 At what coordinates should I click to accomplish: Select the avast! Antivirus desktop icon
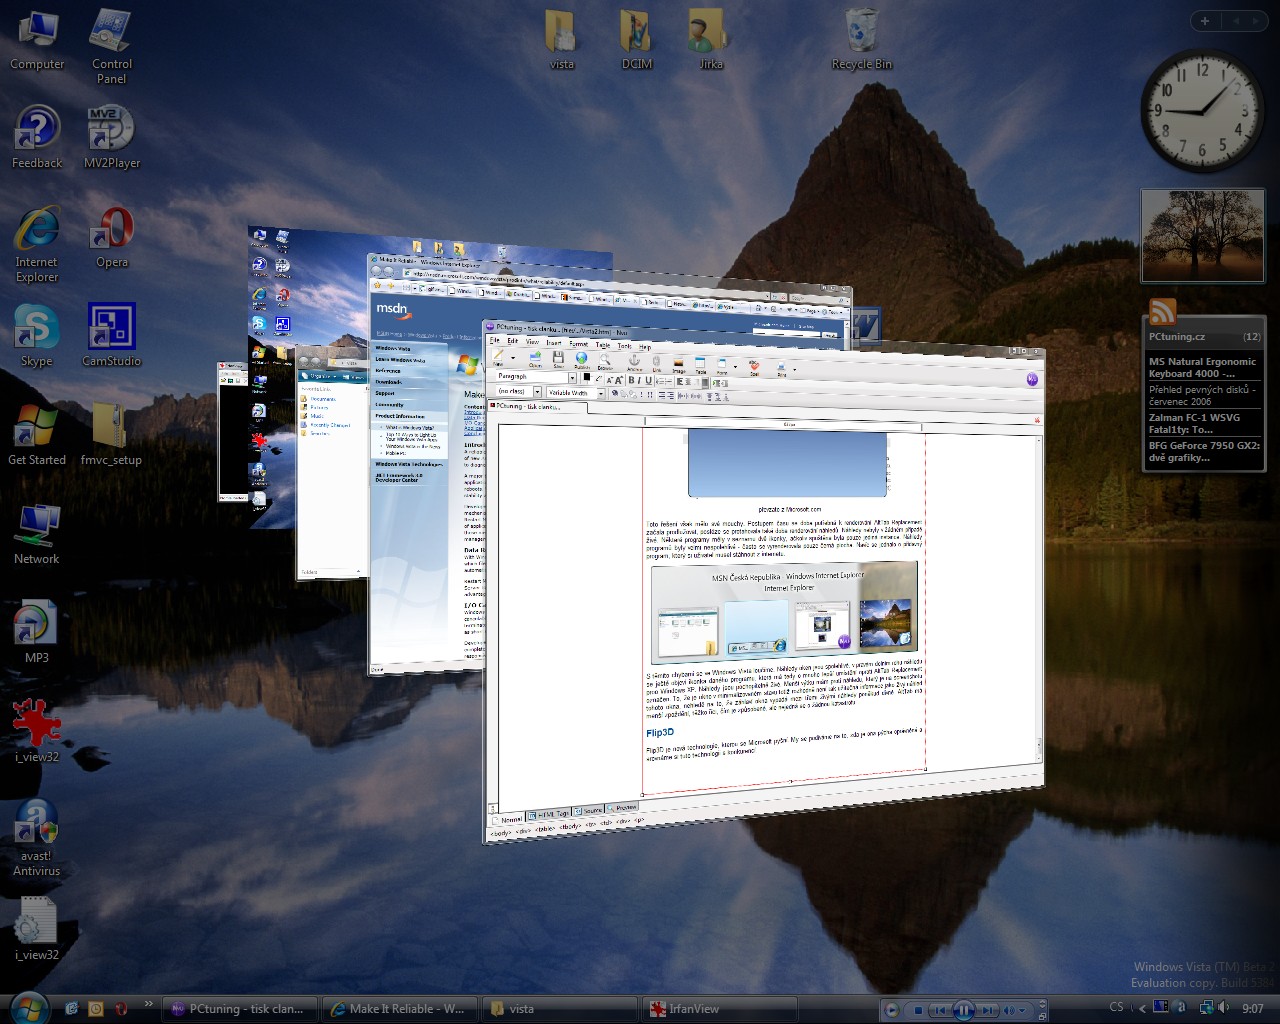[x=36, y=839]
